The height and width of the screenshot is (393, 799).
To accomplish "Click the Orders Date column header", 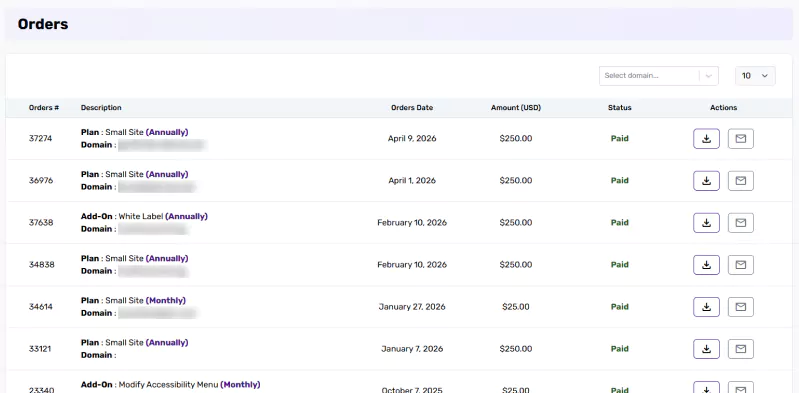I will coord(412,108).
